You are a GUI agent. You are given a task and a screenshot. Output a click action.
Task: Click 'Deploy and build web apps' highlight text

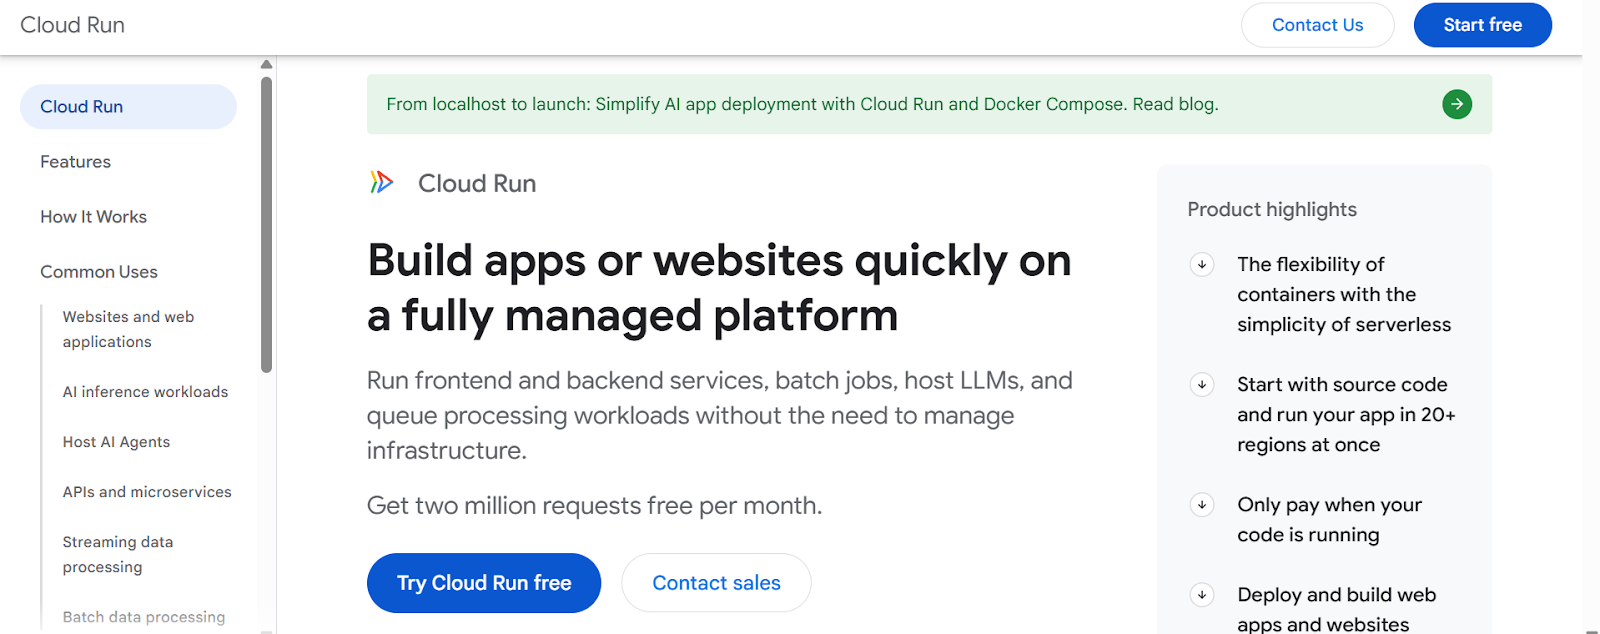[1336, 610]
